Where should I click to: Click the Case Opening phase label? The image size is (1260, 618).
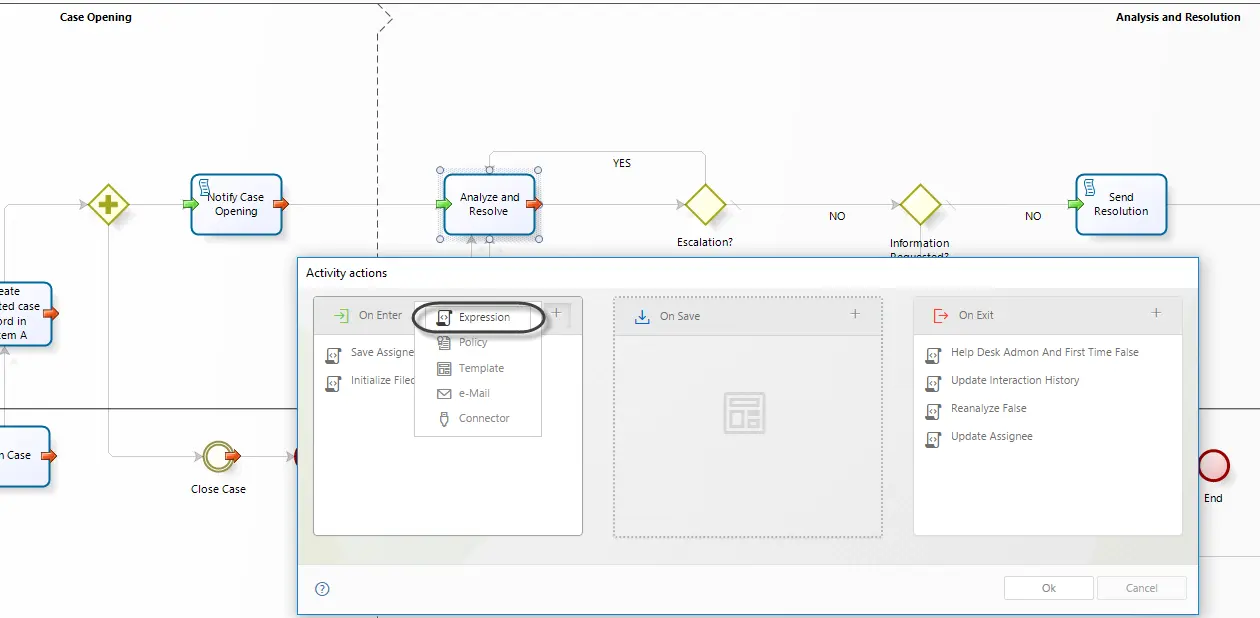pyautogui.click(x=96, y=17)
